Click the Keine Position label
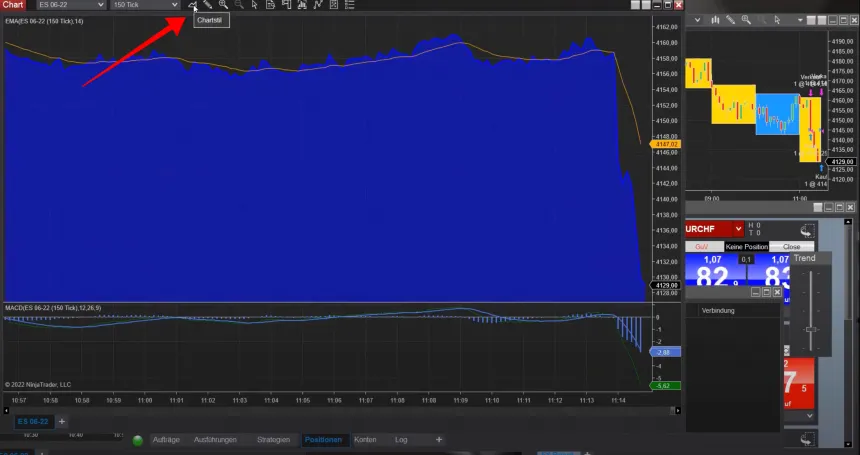 (x=746, y=247)
